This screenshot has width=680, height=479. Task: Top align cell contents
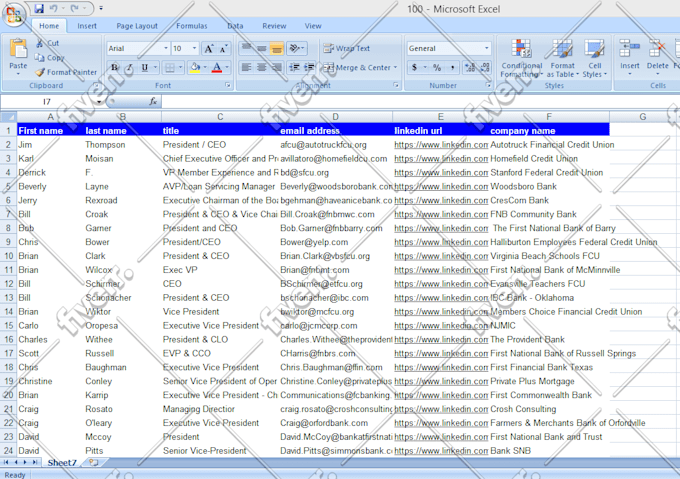coord(246,48)
